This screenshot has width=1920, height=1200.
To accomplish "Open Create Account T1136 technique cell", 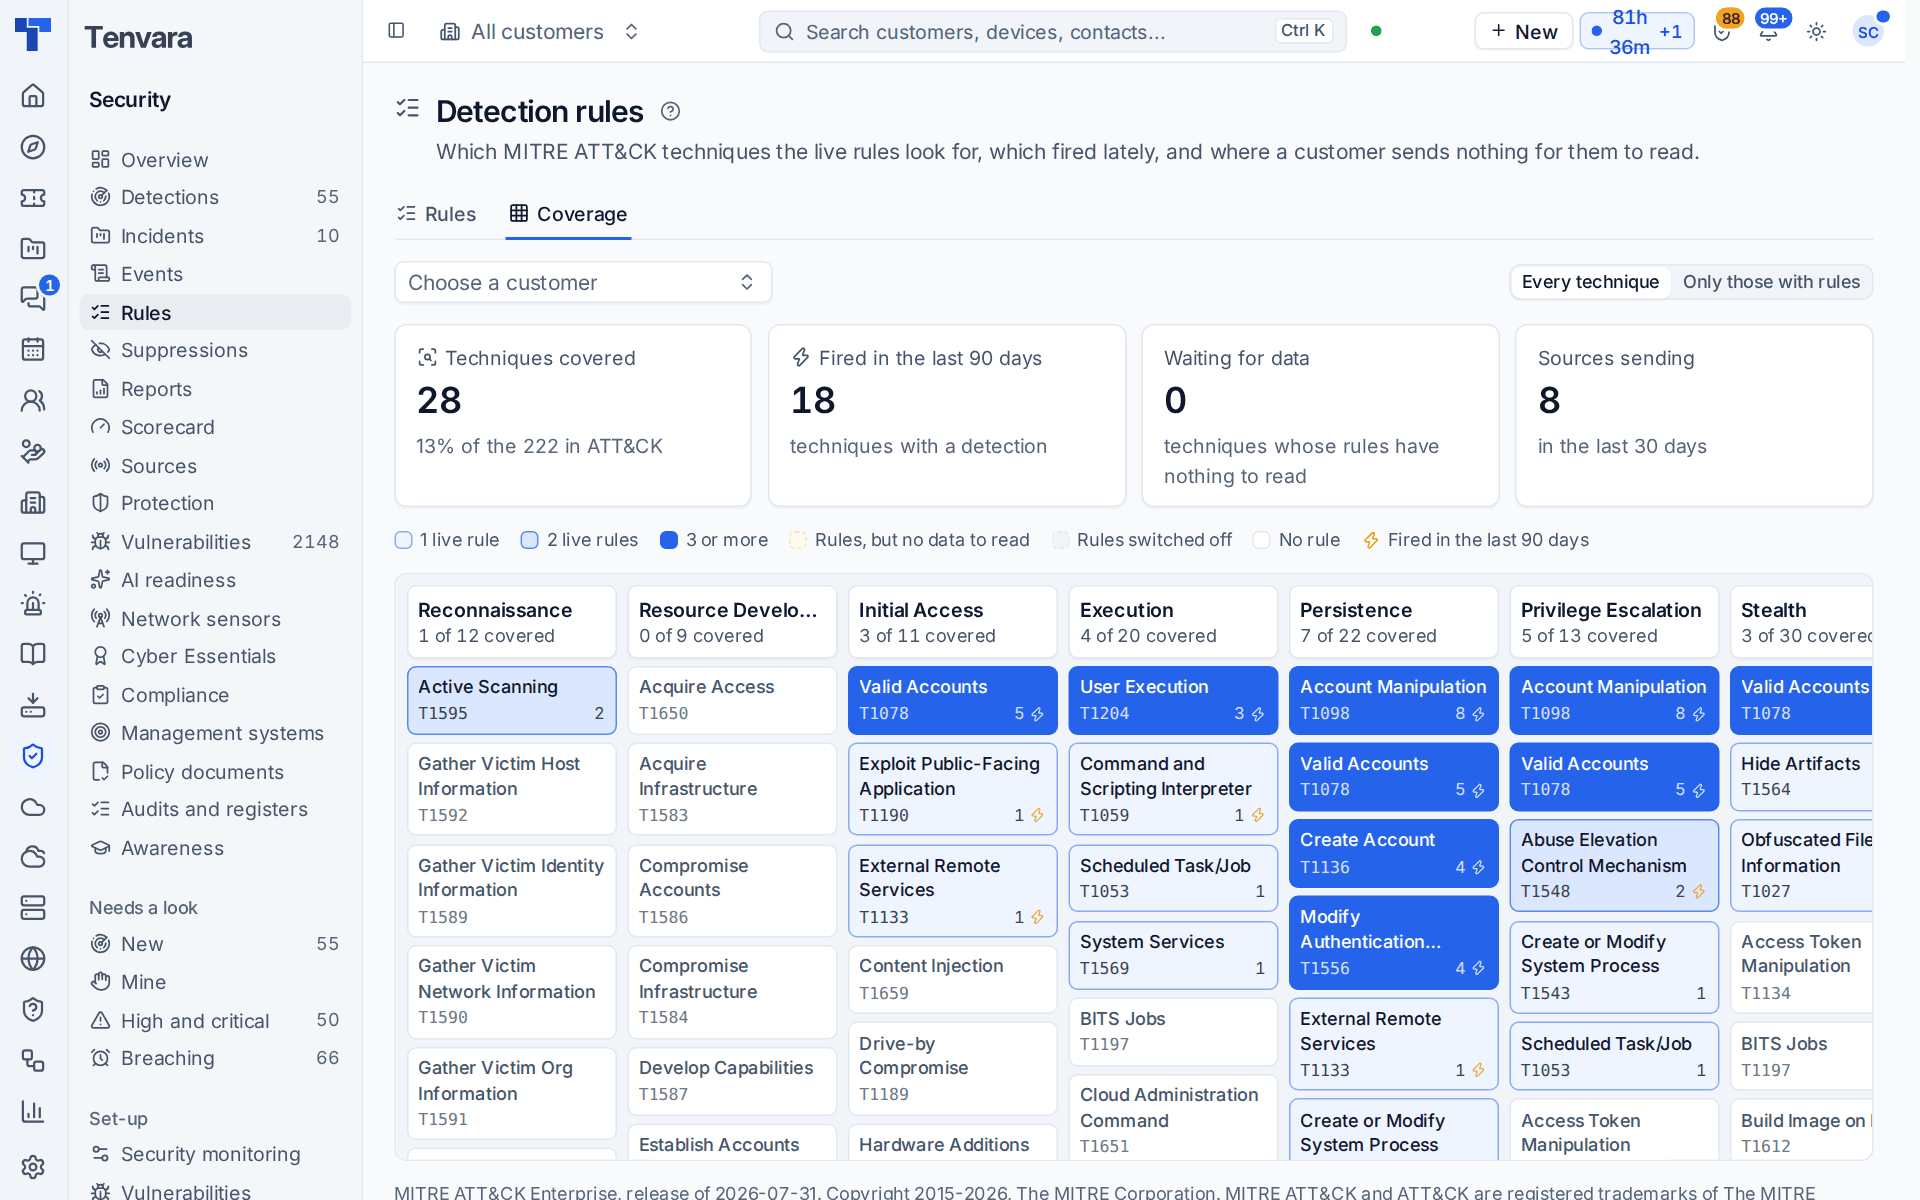I will (1393, 853).
